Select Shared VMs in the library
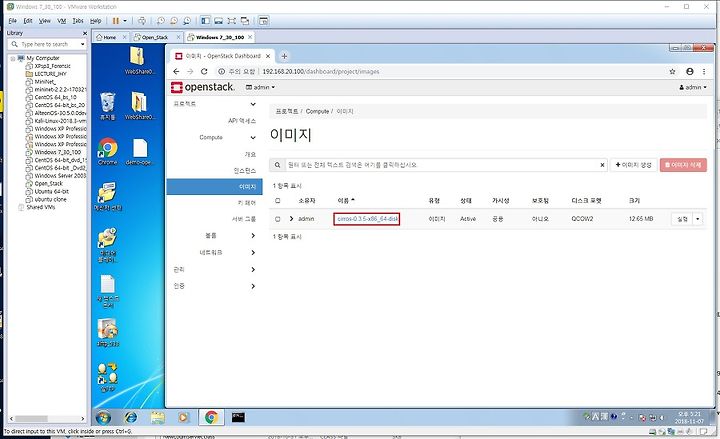Viewport: 720px width, 439px height. click(x=40, y=207)
